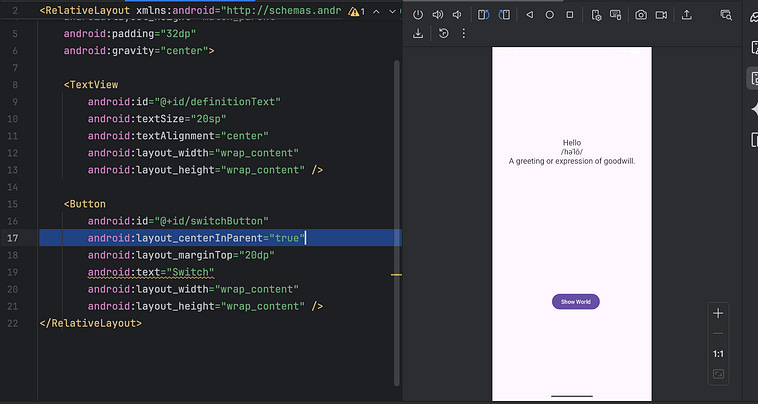Take an emulator screenshot with camera icon
The image size is (758, 404).
[641, 15]
